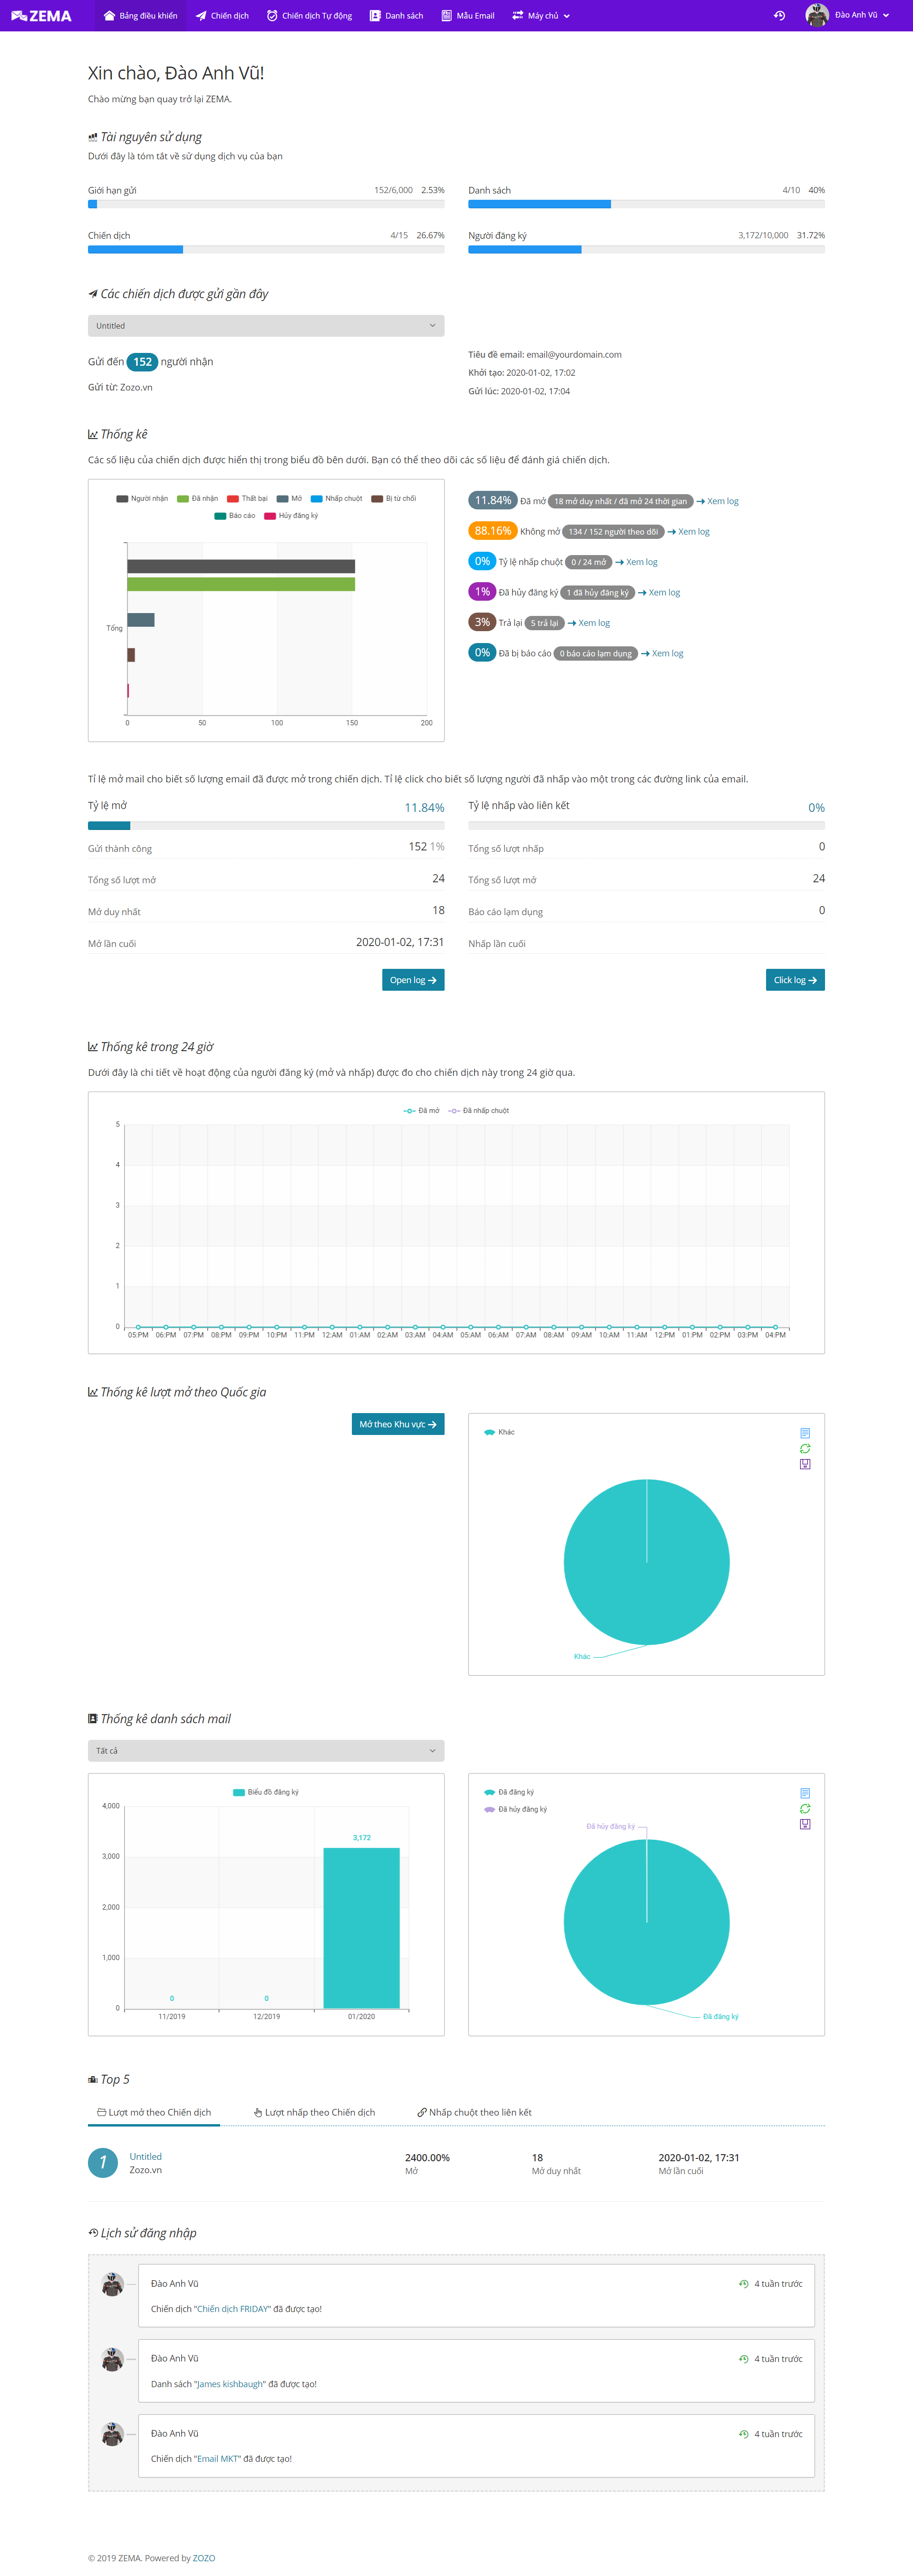913x2576 pixels.
Task: Open the Tất cả mail list dropdown
Action: [266, 1751]
